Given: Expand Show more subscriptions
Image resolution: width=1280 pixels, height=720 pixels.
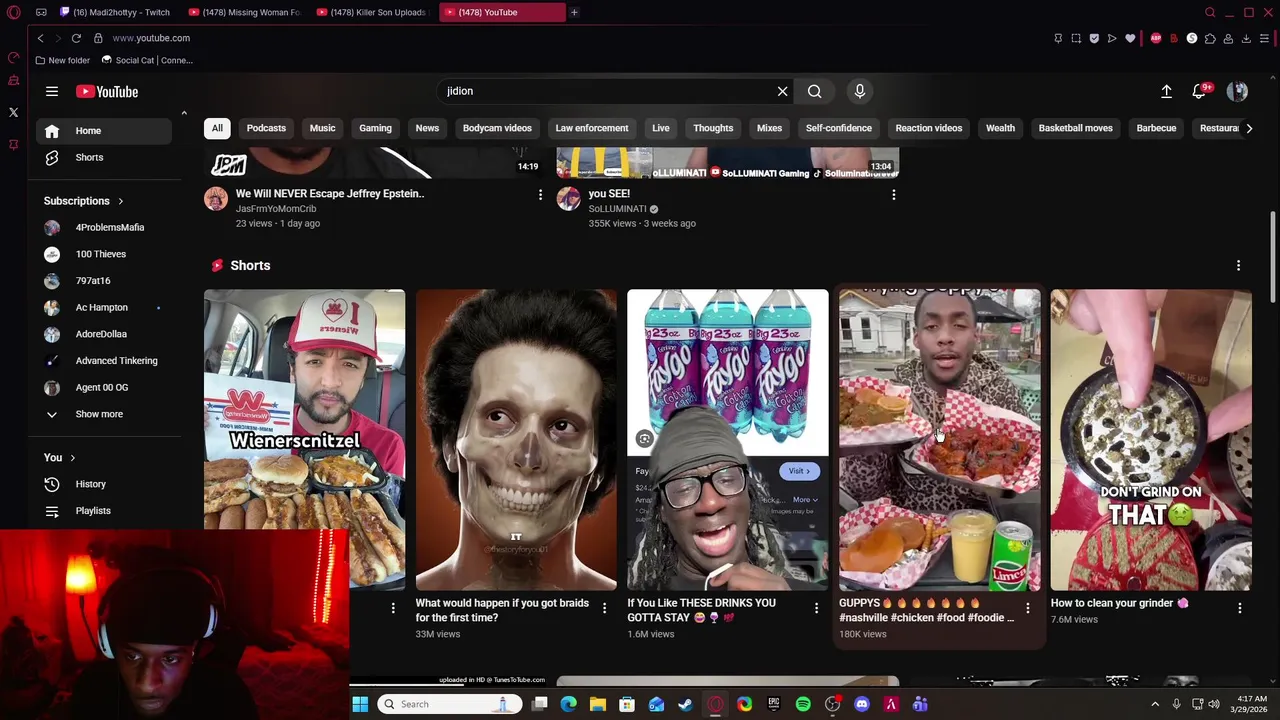Looking at the screenshot, I should (x=103, y=414).
